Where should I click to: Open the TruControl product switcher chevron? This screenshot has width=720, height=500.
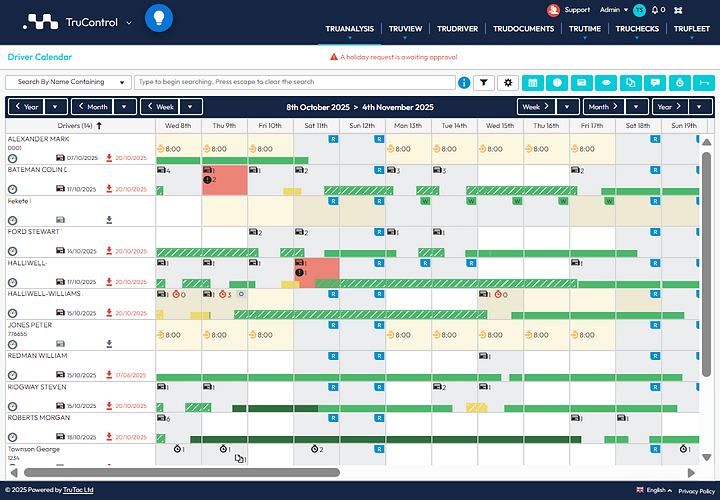(x=129, y=22)
